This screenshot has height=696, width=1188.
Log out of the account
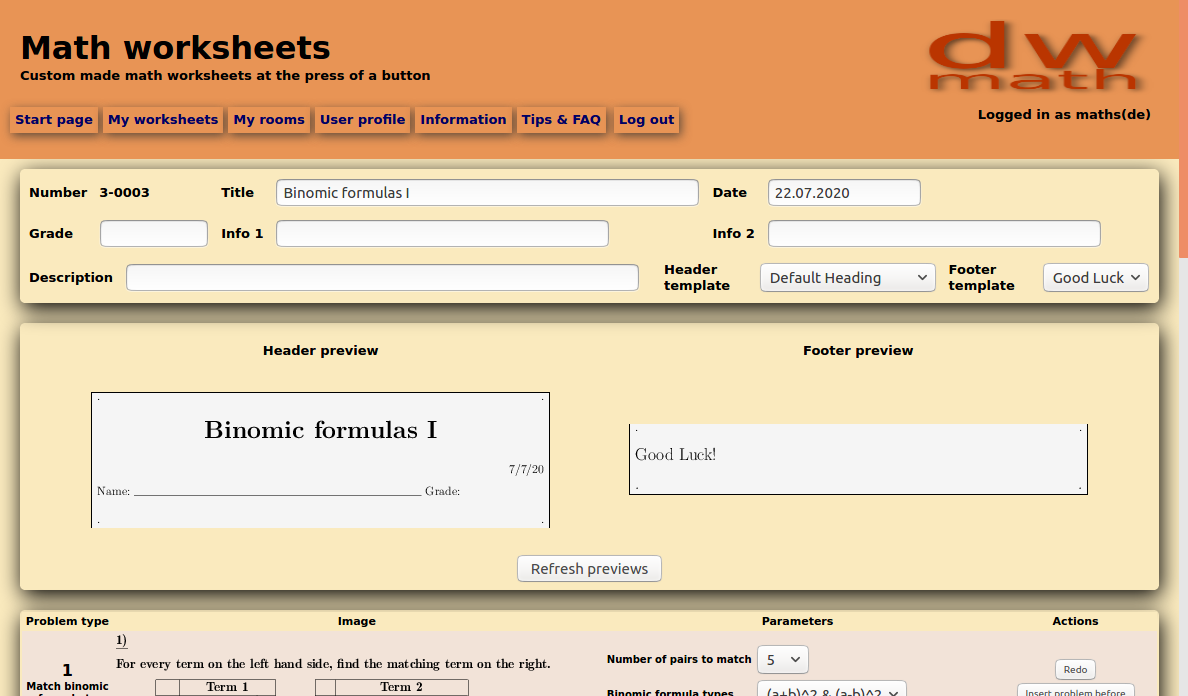(645, 119)
